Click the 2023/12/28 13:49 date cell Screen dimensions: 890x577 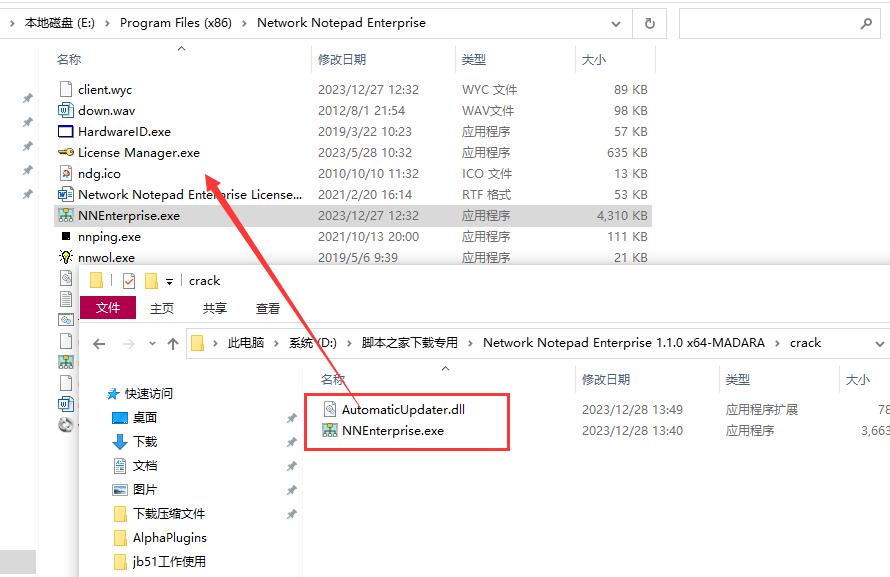(x=632, y=410)
